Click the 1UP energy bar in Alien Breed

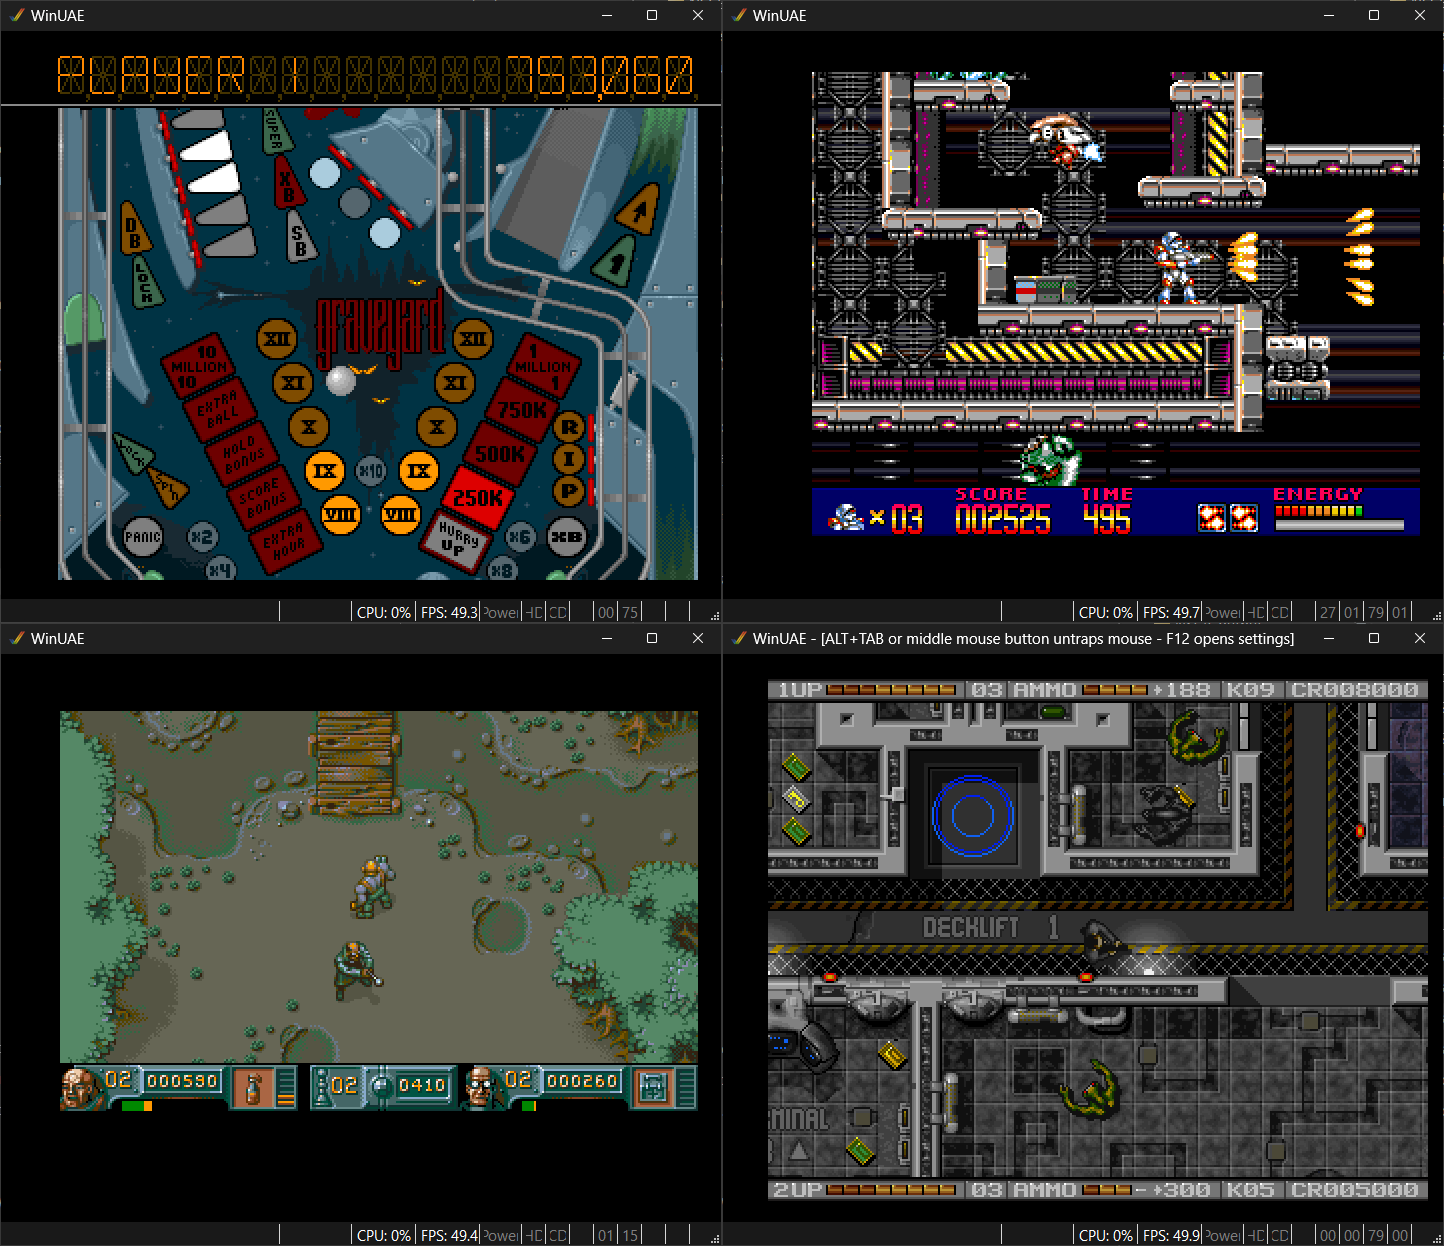(891, 690)
